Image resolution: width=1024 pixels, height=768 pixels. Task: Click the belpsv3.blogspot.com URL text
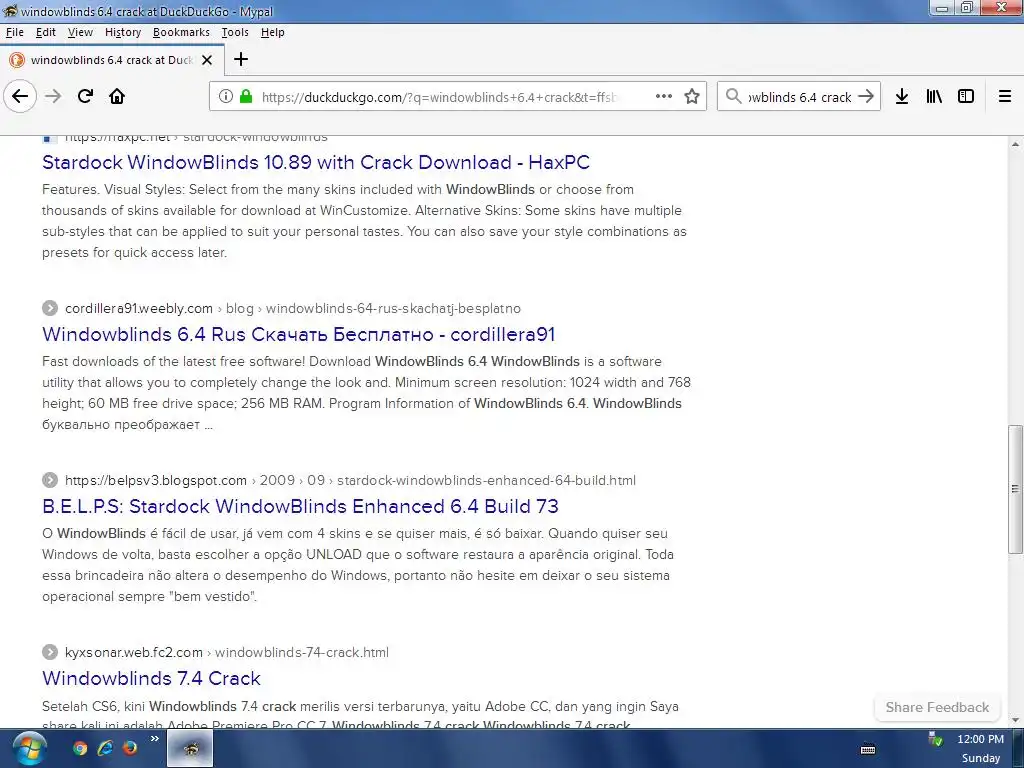(156, 480)
